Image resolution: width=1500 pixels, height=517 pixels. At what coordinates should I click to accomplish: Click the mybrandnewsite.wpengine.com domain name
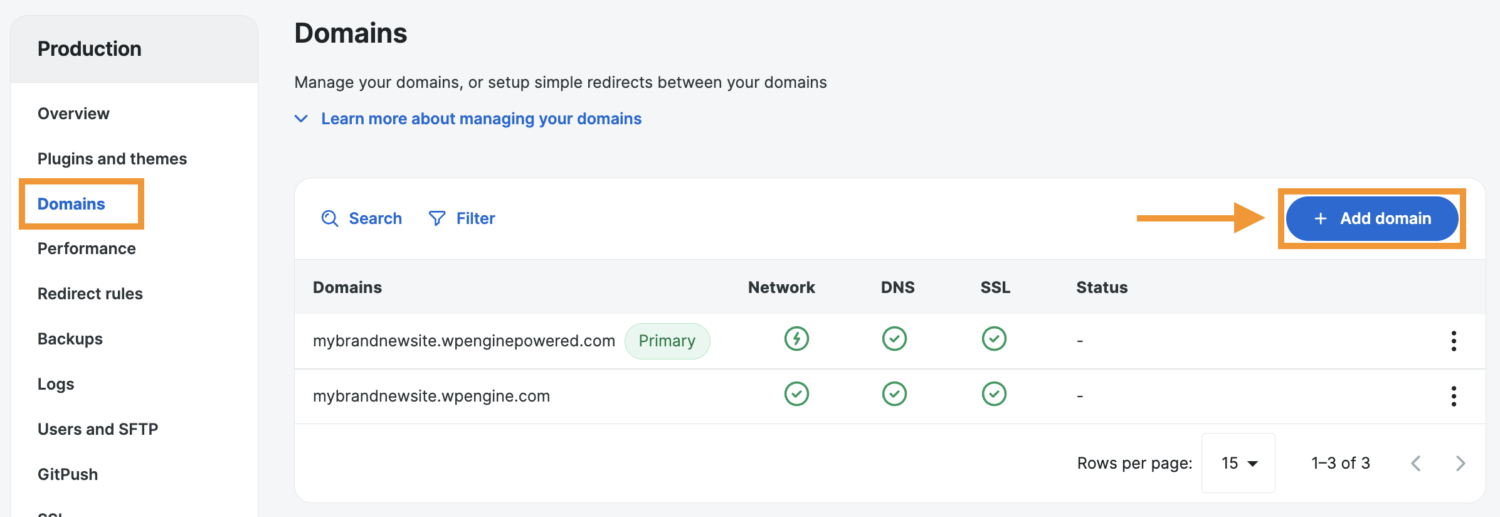[431, 396]
